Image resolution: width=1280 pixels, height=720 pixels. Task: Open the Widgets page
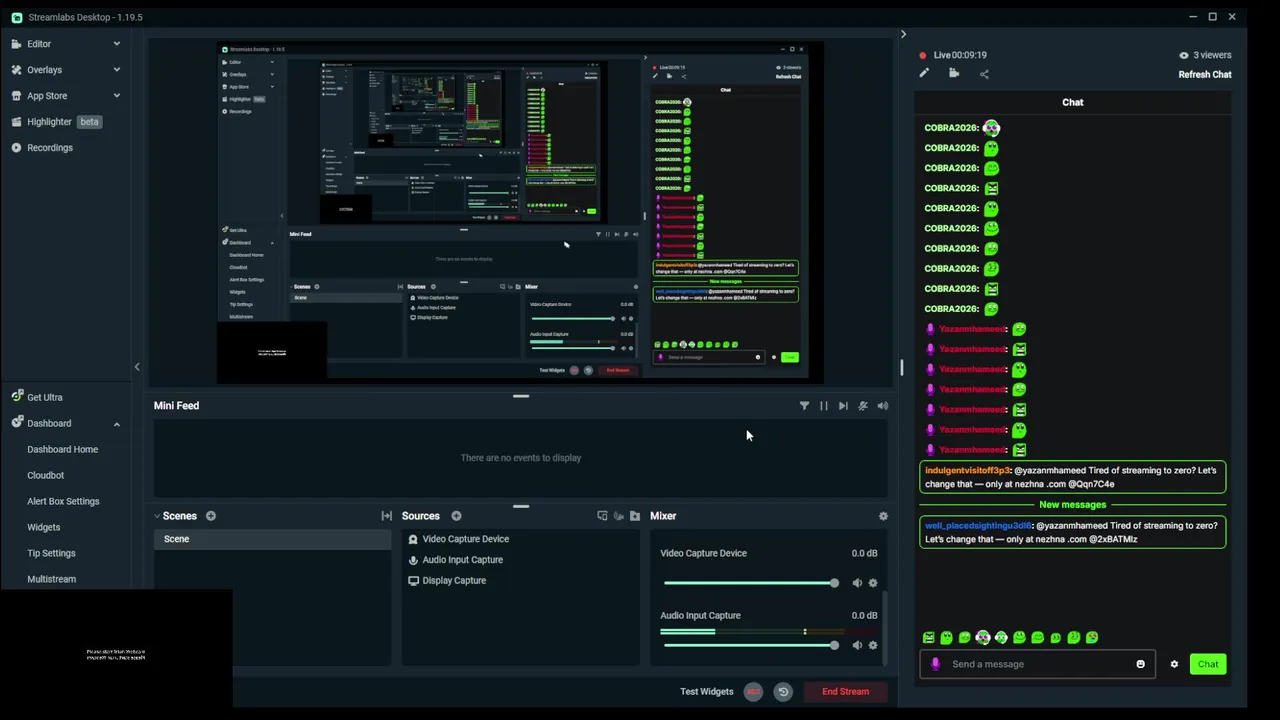tap(43, 528)
